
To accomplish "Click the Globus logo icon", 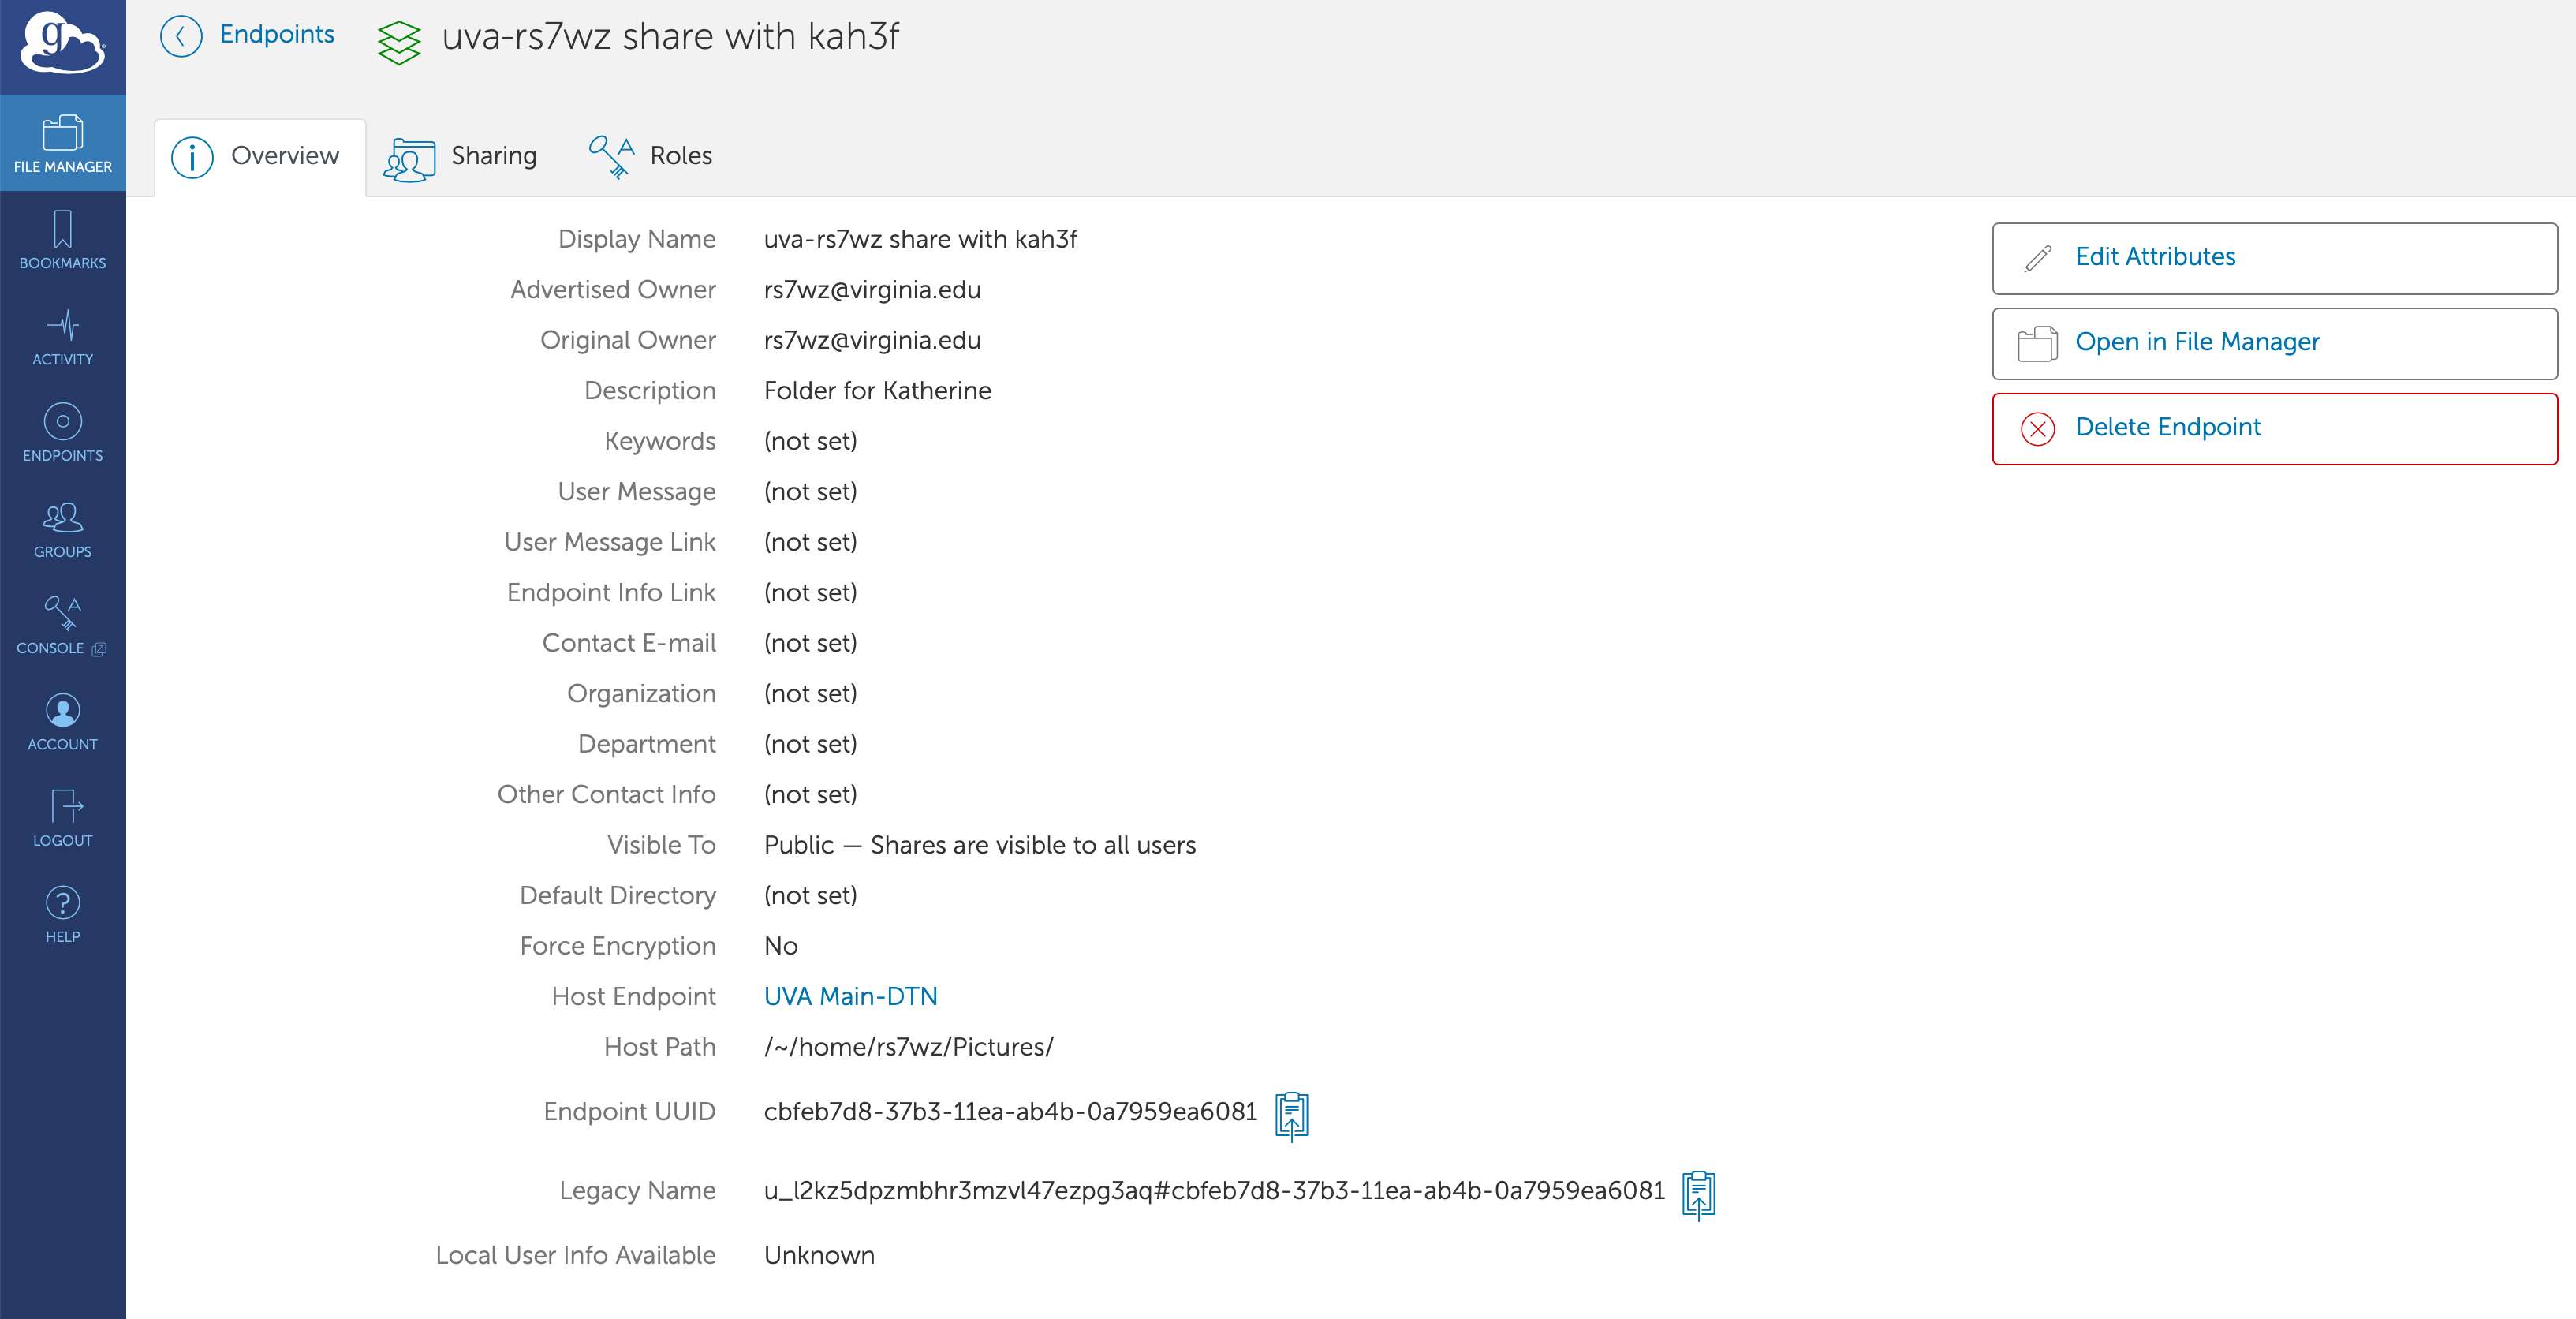I will (x=64, y=46).
